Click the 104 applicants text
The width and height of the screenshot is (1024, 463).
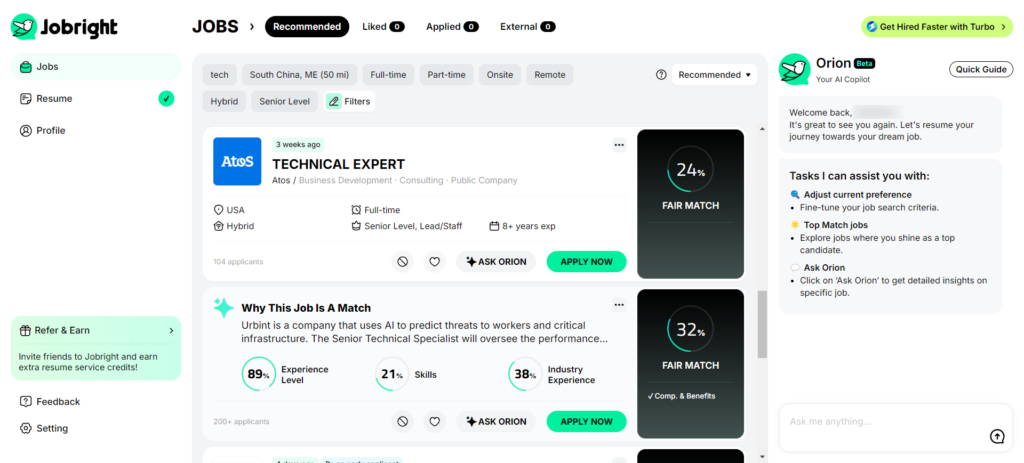(238, 262)
